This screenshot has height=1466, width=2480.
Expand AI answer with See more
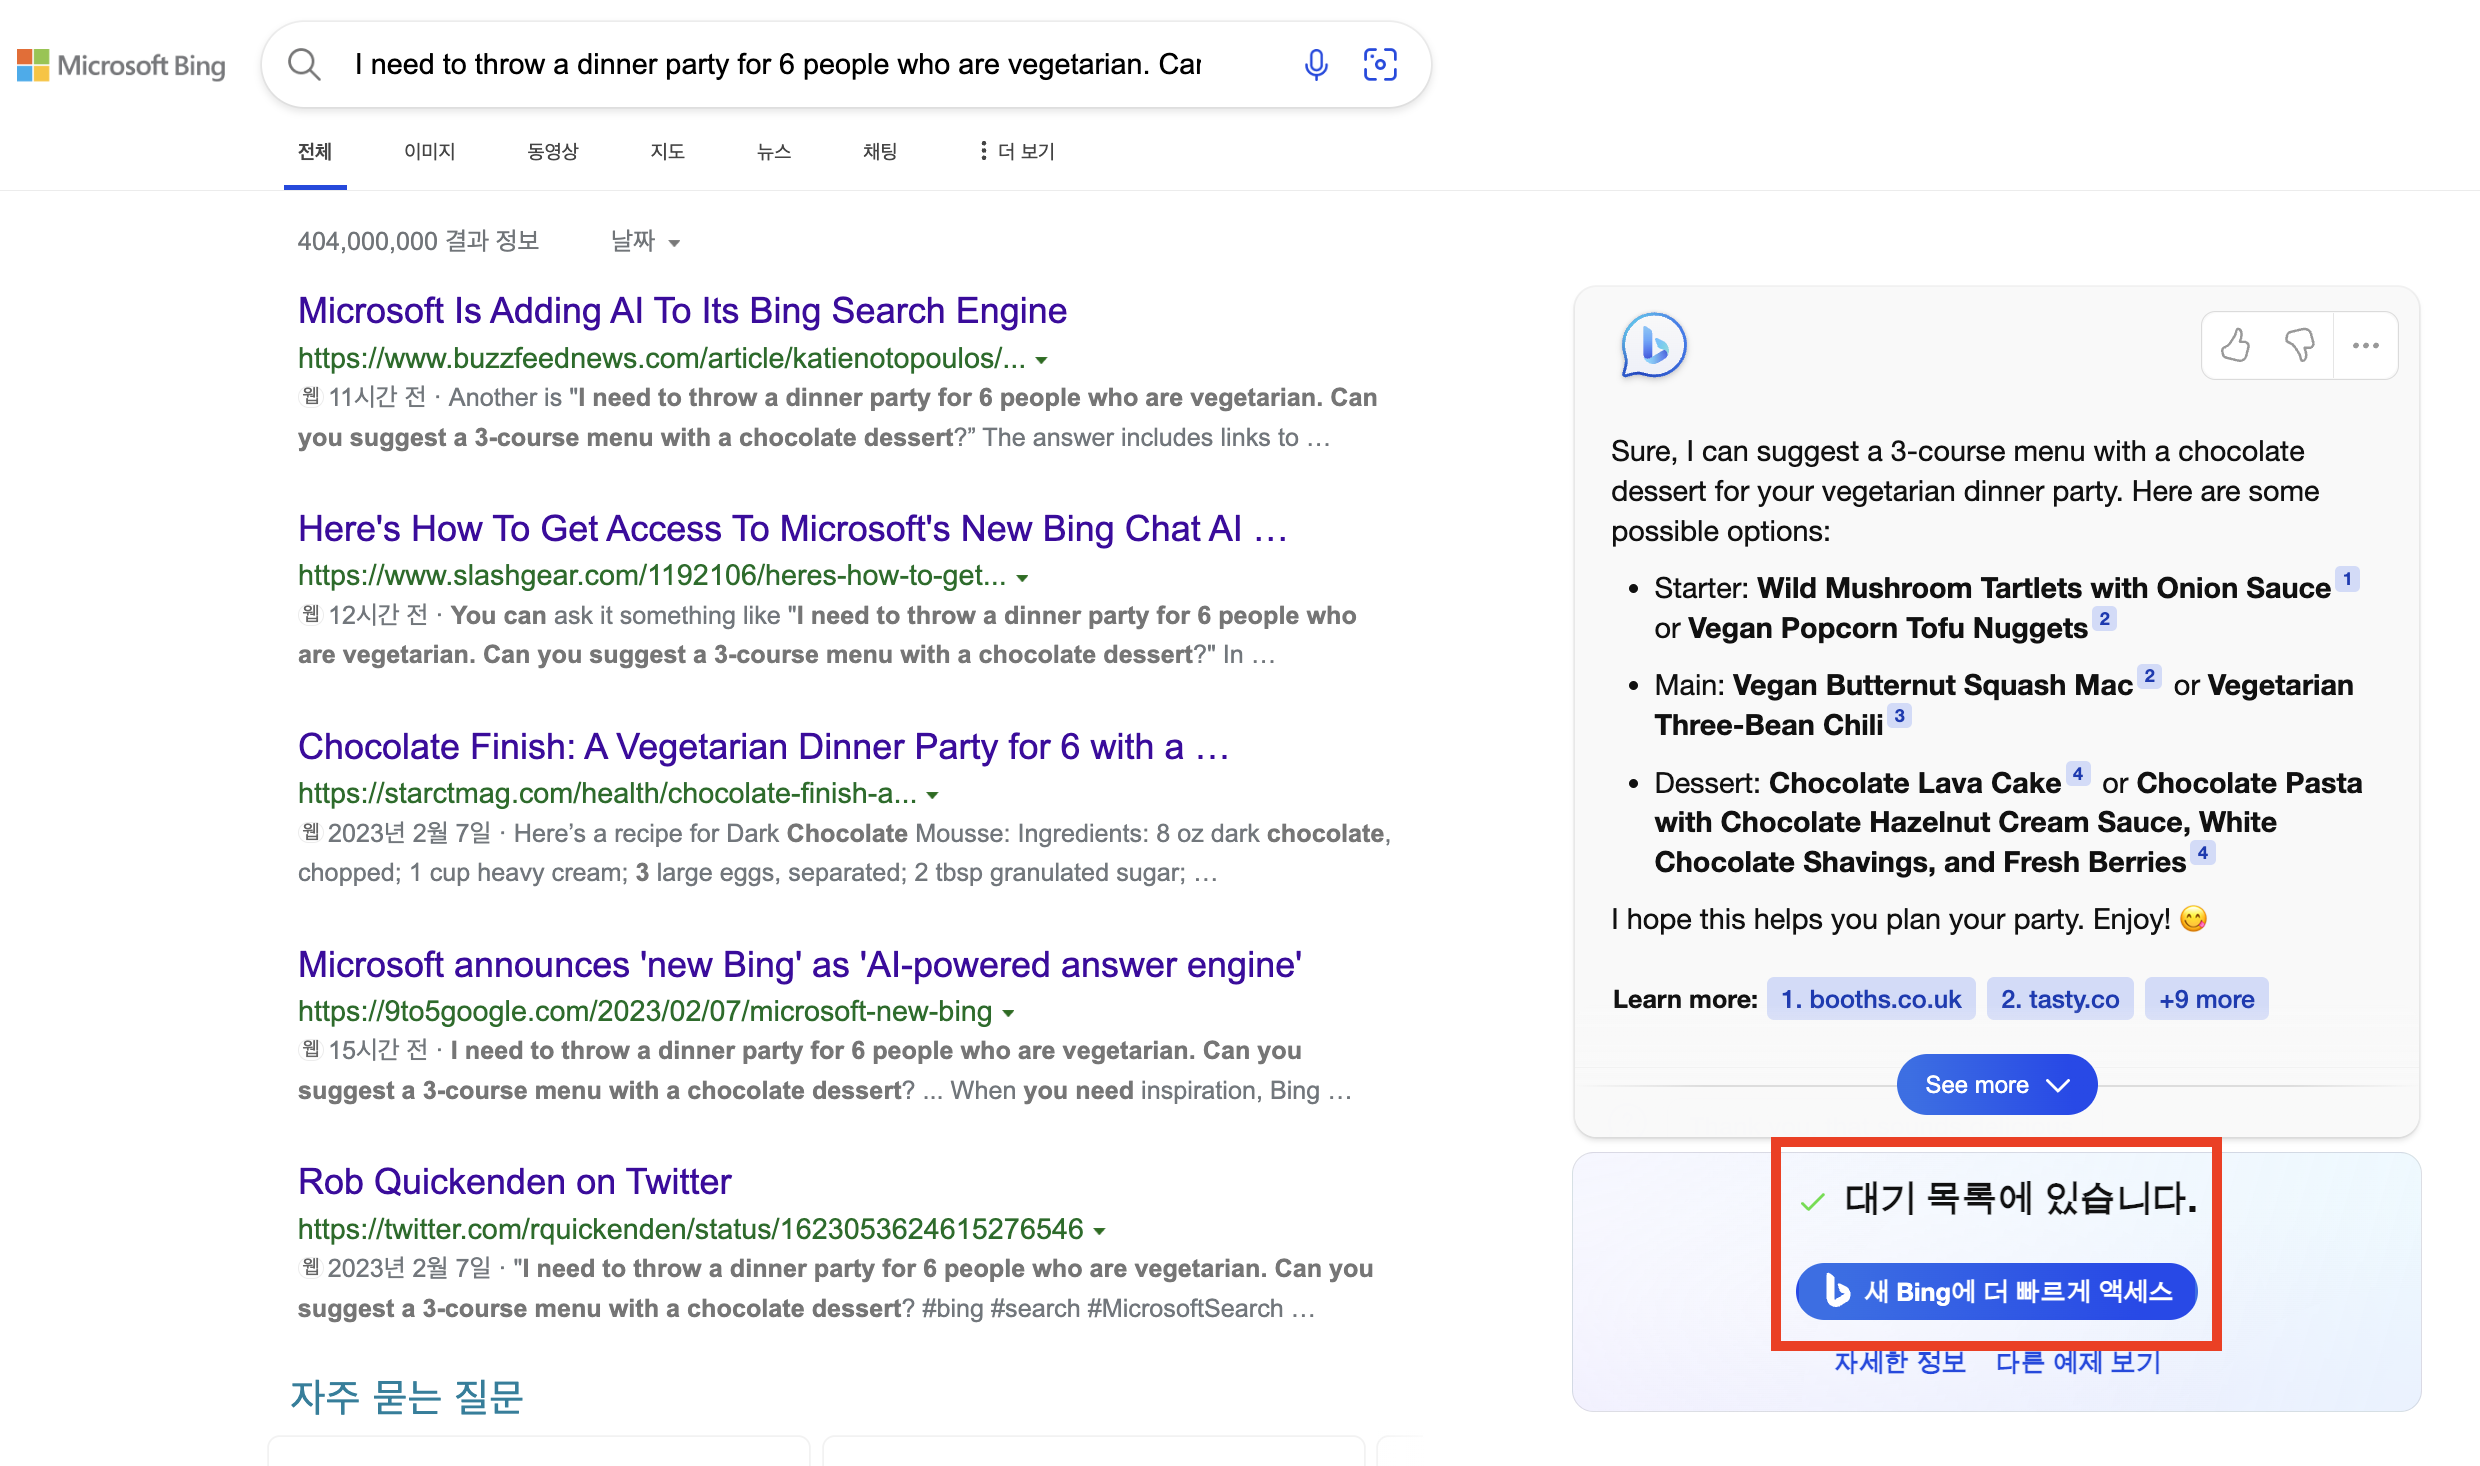click(1996, 1084)
